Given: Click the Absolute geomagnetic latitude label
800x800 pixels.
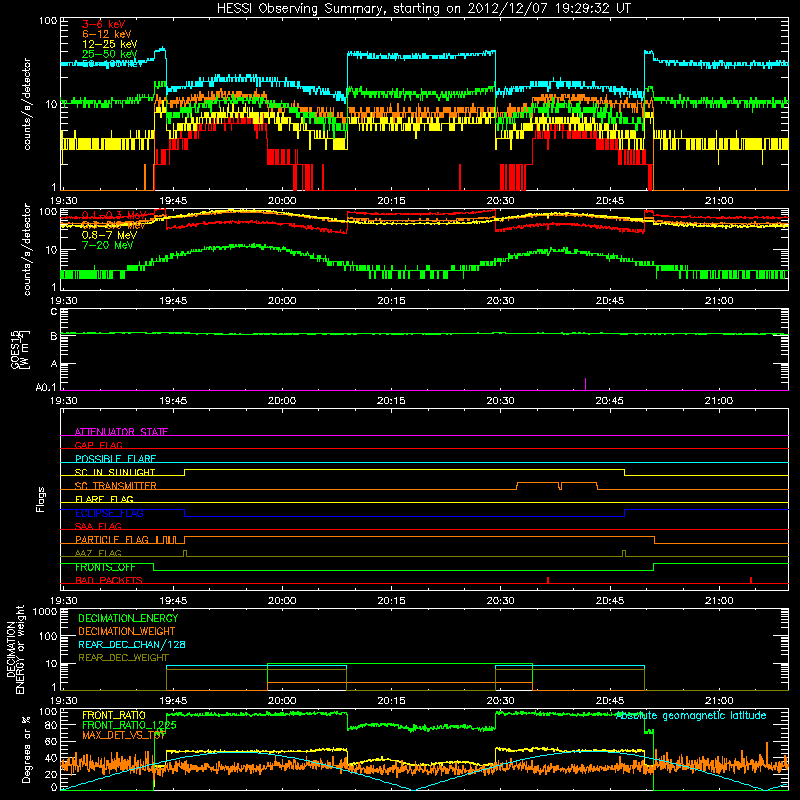Looking at the screenshot, I should [691, 715].
